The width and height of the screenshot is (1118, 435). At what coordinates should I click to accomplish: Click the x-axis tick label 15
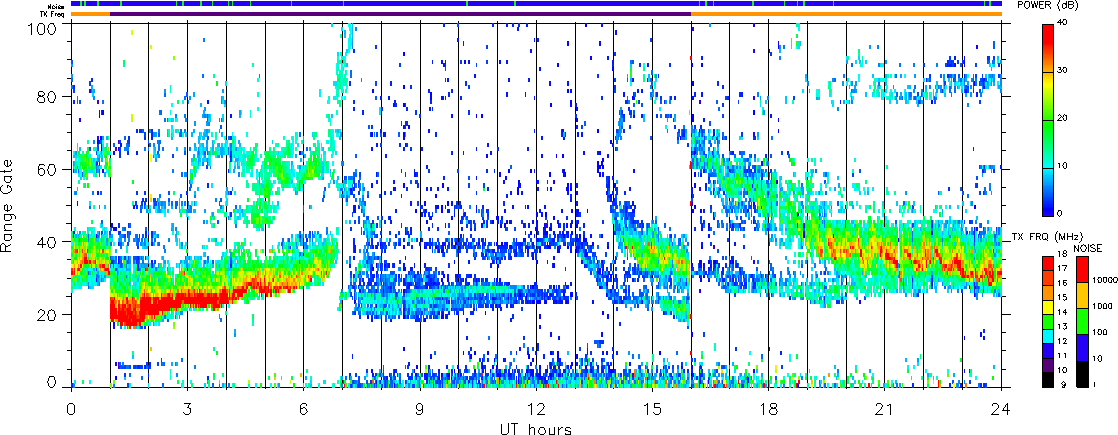click(x=652, y=409)
